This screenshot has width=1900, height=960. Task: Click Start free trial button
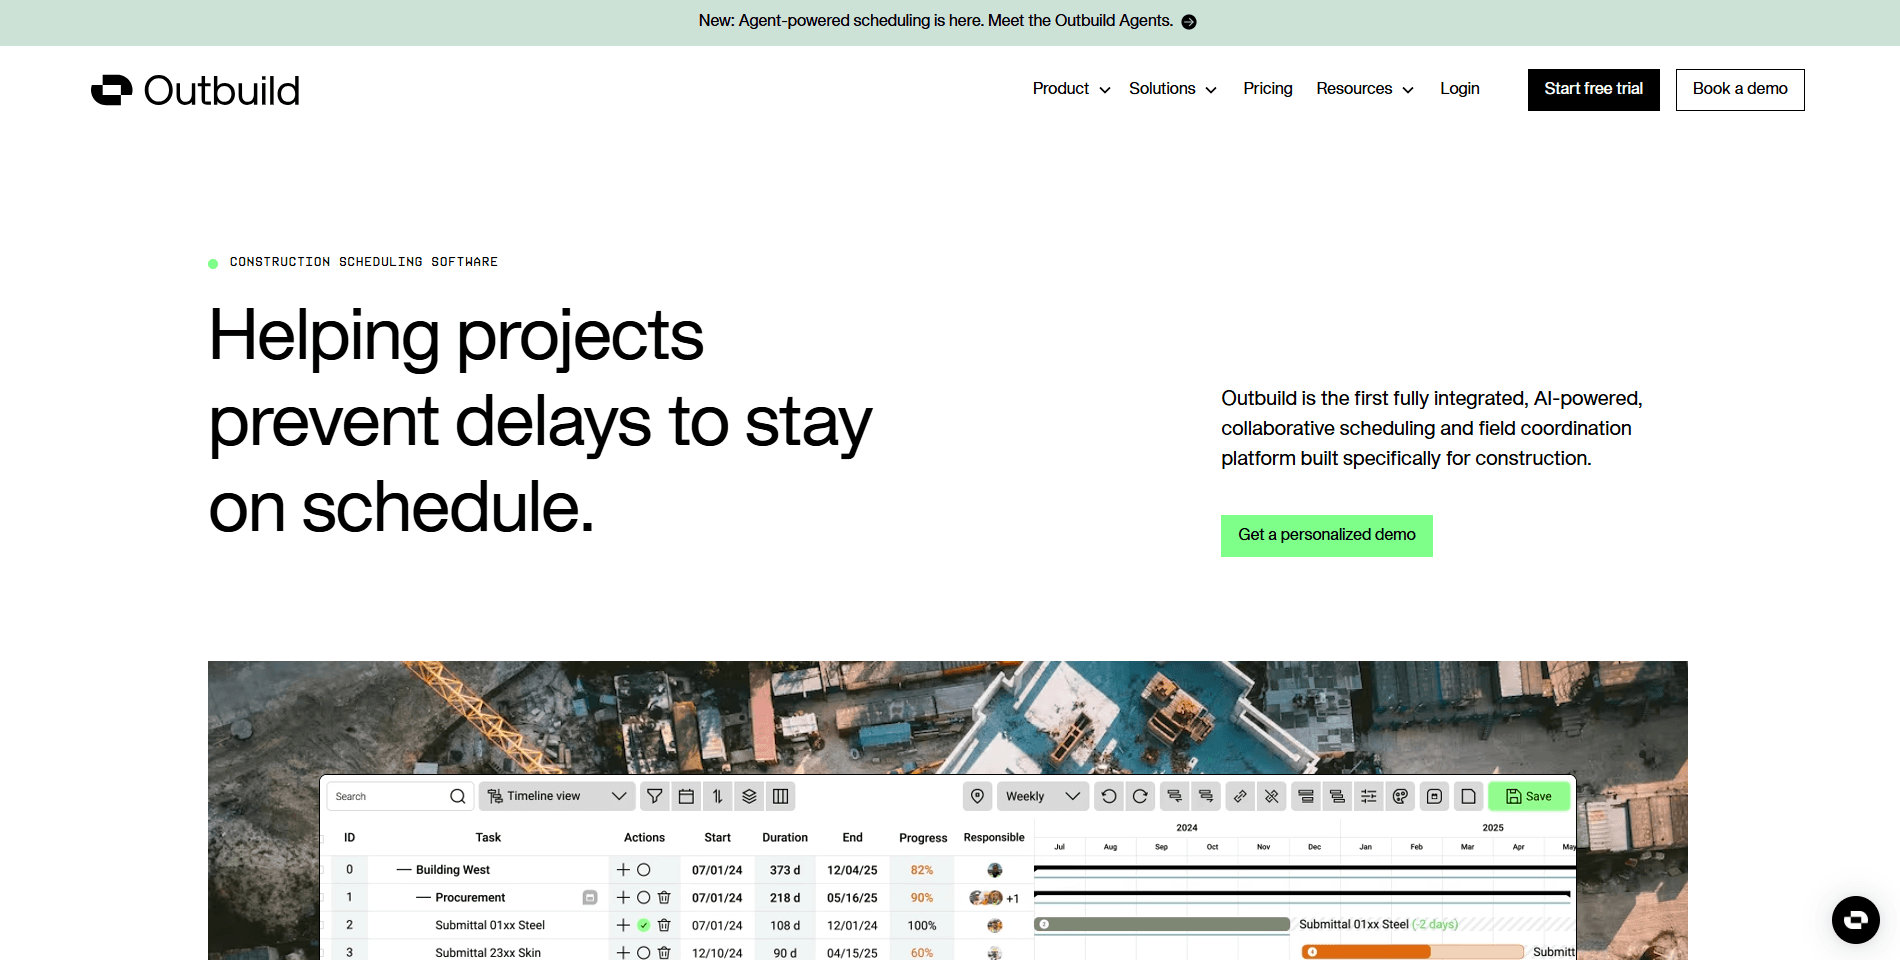[x=1594, y=90]
